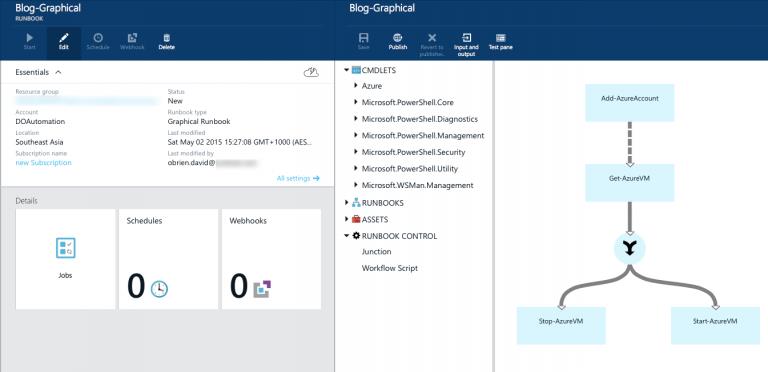Screen dimensions: 768x372
Task: Open the Input and output panel
Action: click(x=466, y=44)
